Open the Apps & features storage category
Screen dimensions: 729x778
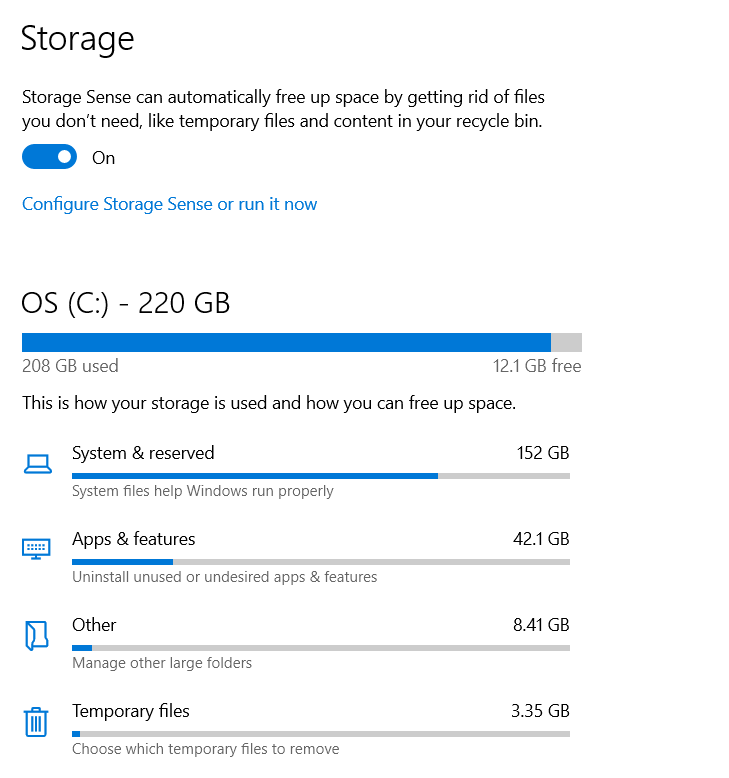[x=133, y=539]
